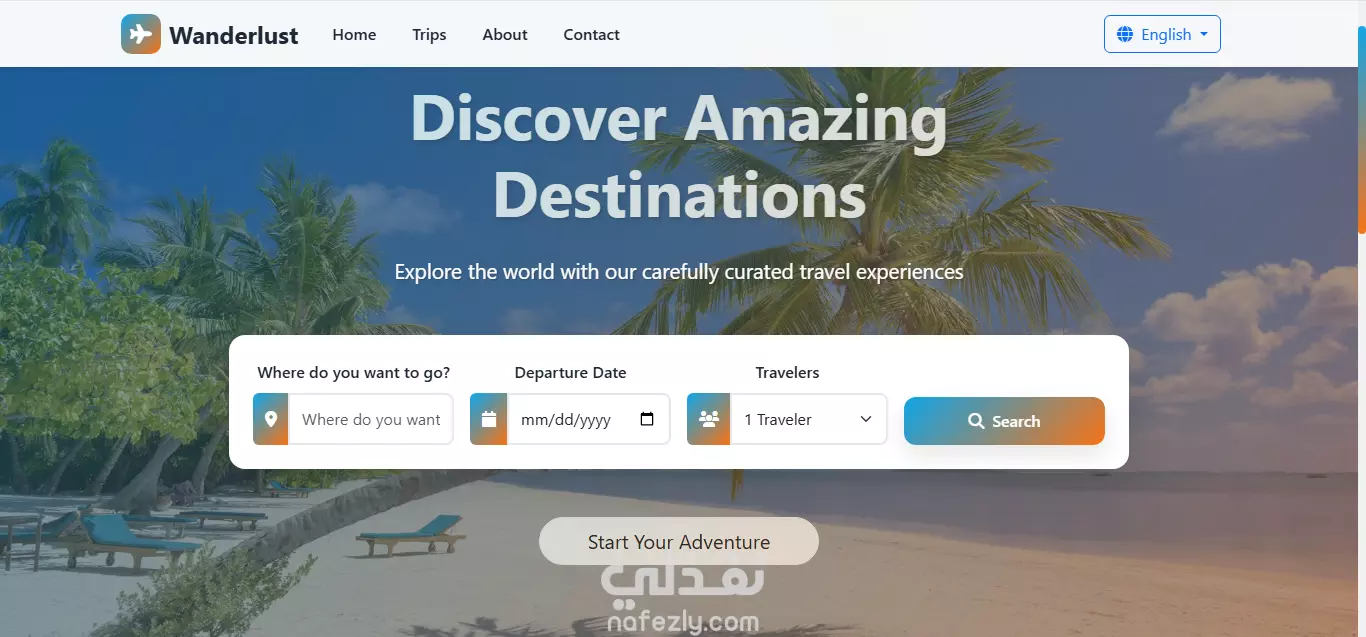1366x637 pixels.
Task: Click the magnifying glass search icon
Action: 977,421
